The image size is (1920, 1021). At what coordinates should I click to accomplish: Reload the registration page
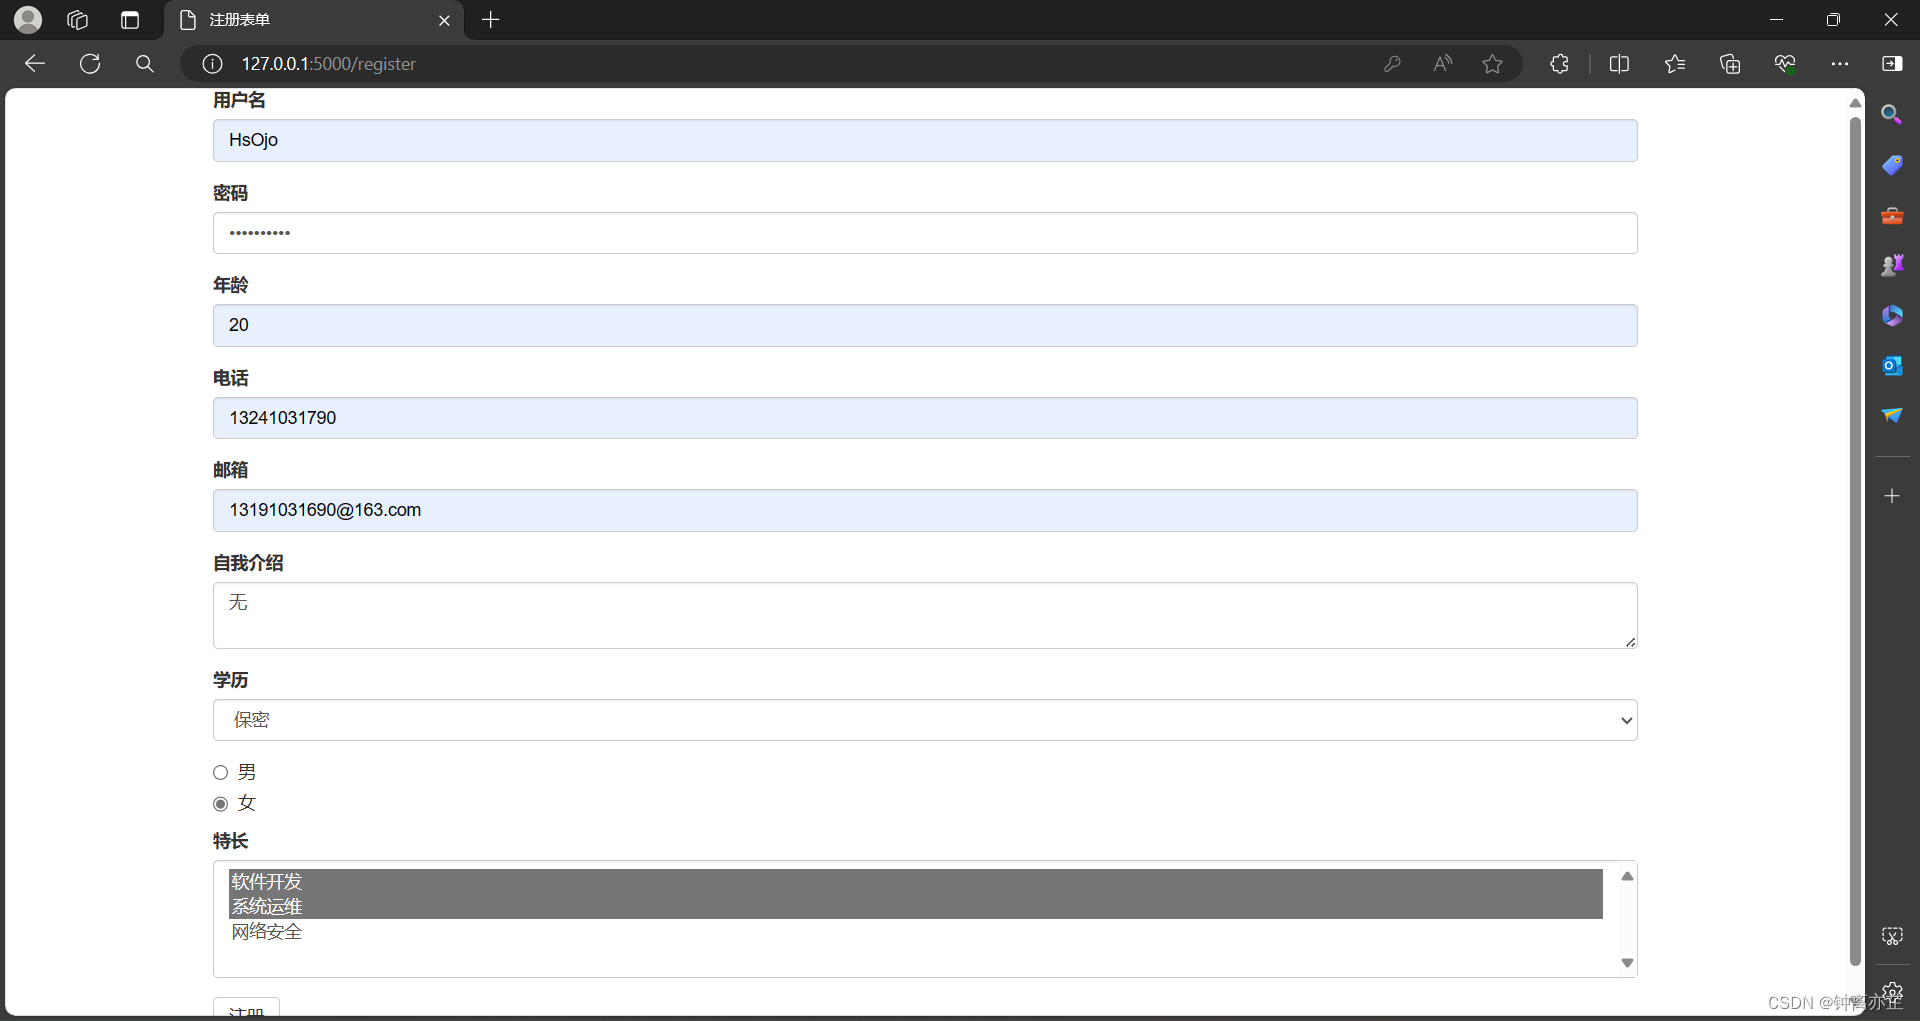pyautogui.click(x=89, y=63)
